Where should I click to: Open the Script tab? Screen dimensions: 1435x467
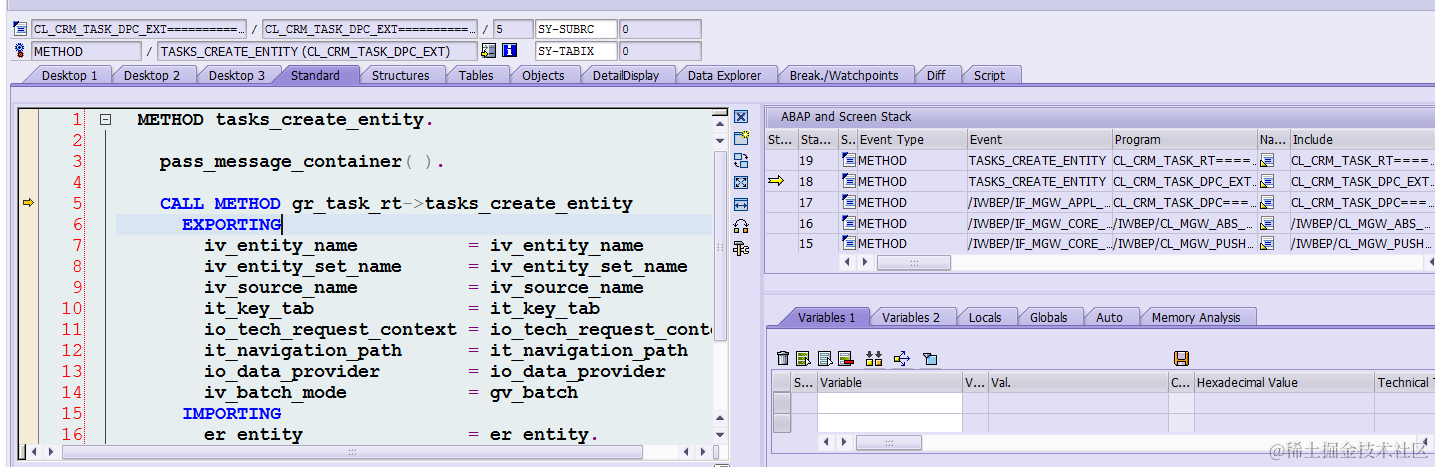pyautogui.click(x=989, y=75)
